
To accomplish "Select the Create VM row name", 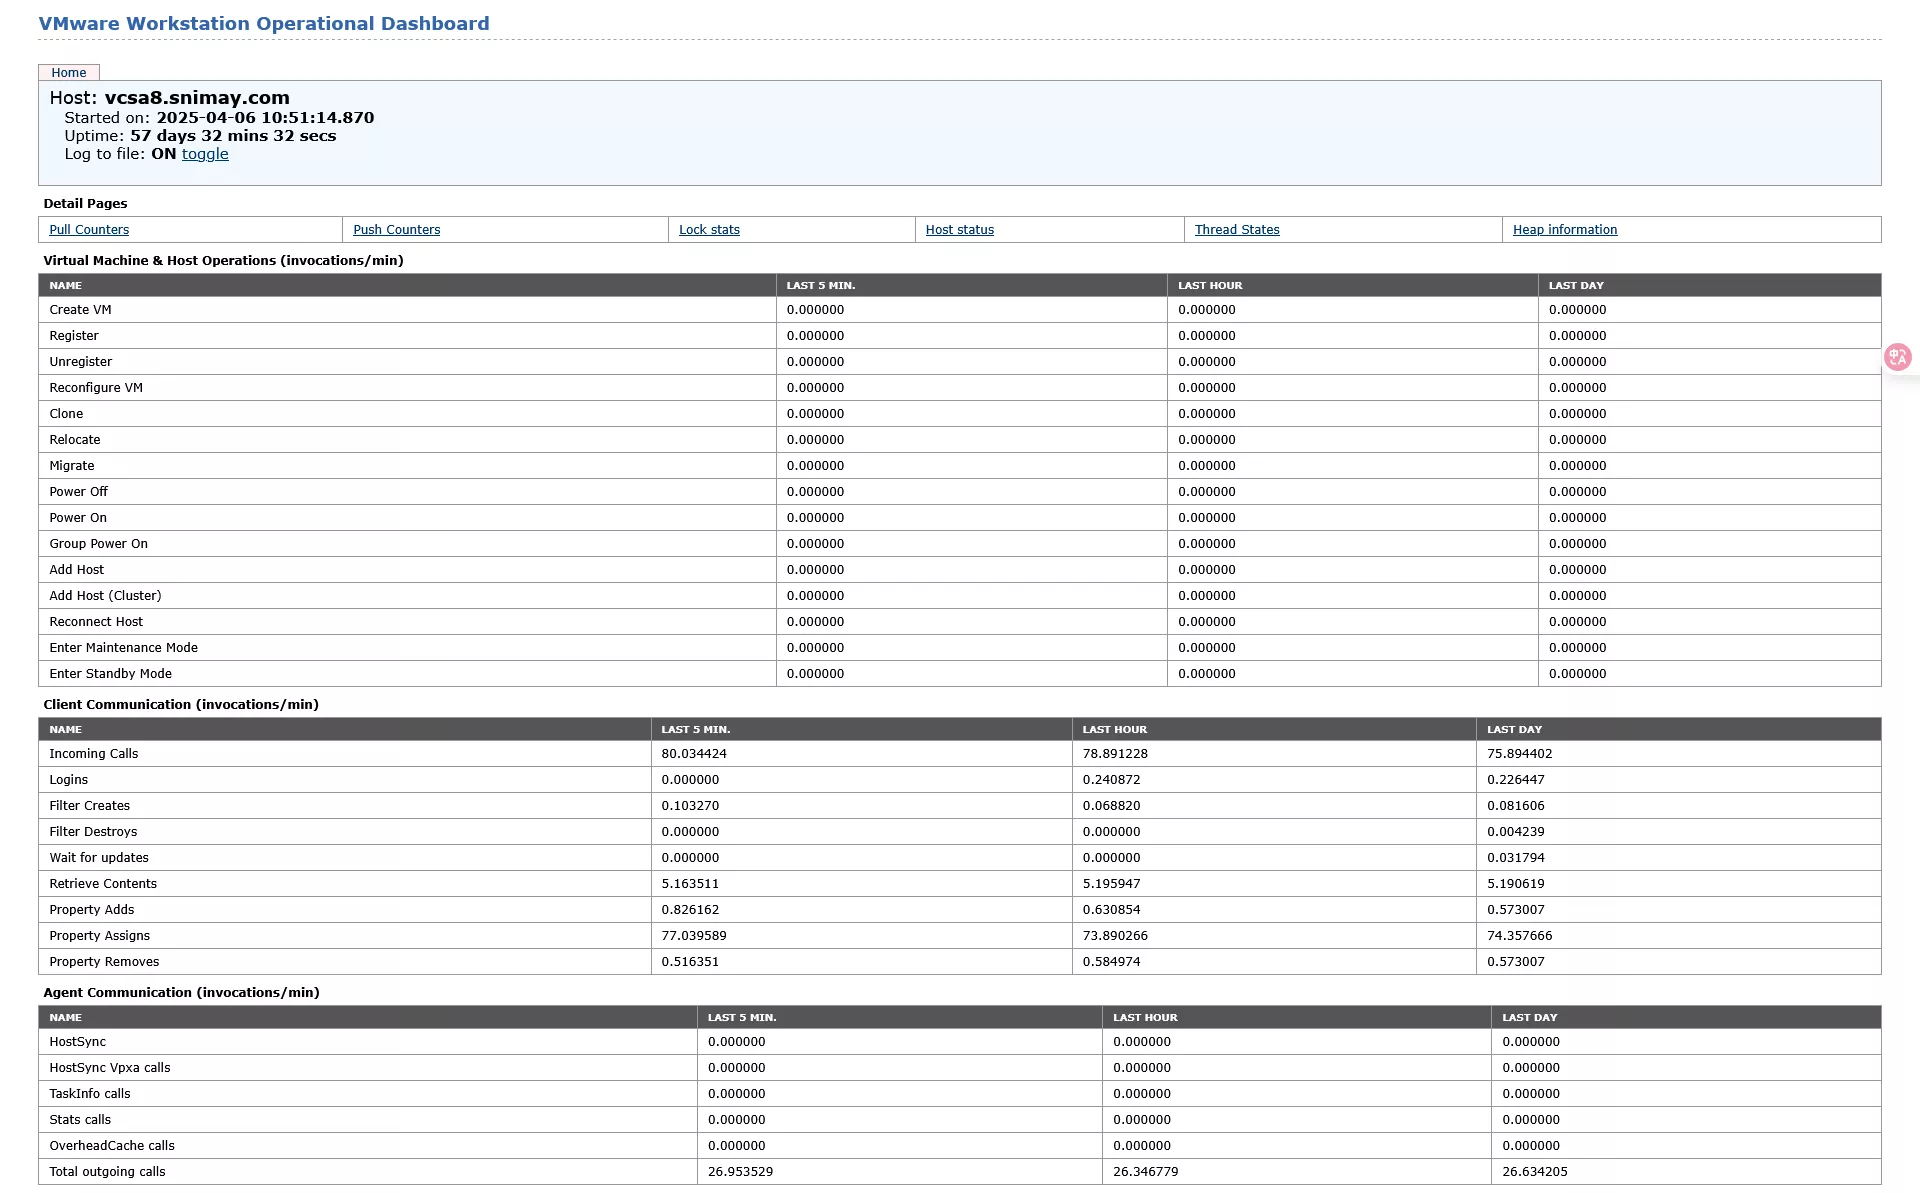I will 80,310.
